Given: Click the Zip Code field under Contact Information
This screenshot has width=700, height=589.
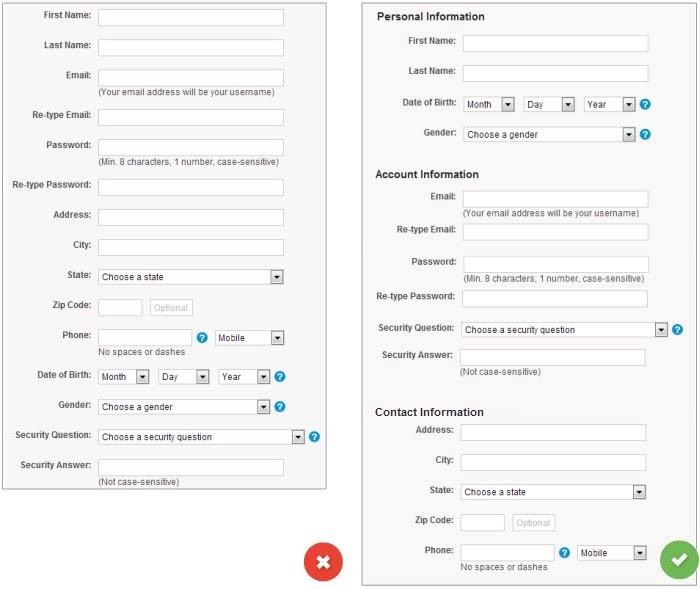Looking at the screenshot, I should [482, 522].
